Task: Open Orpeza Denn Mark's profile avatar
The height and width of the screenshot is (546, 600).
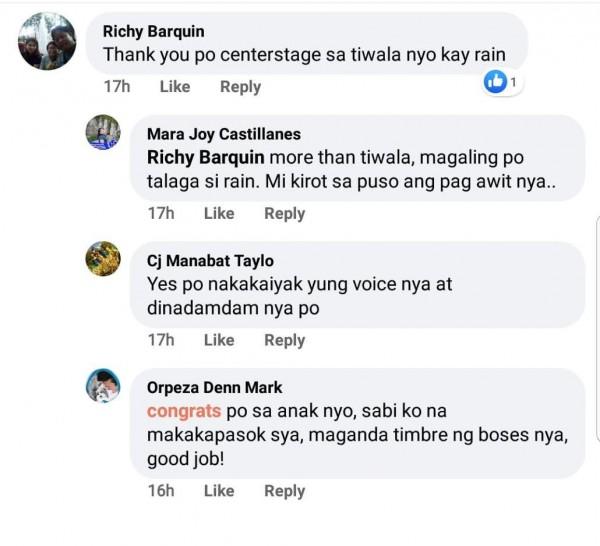Action: coord(103,385)
